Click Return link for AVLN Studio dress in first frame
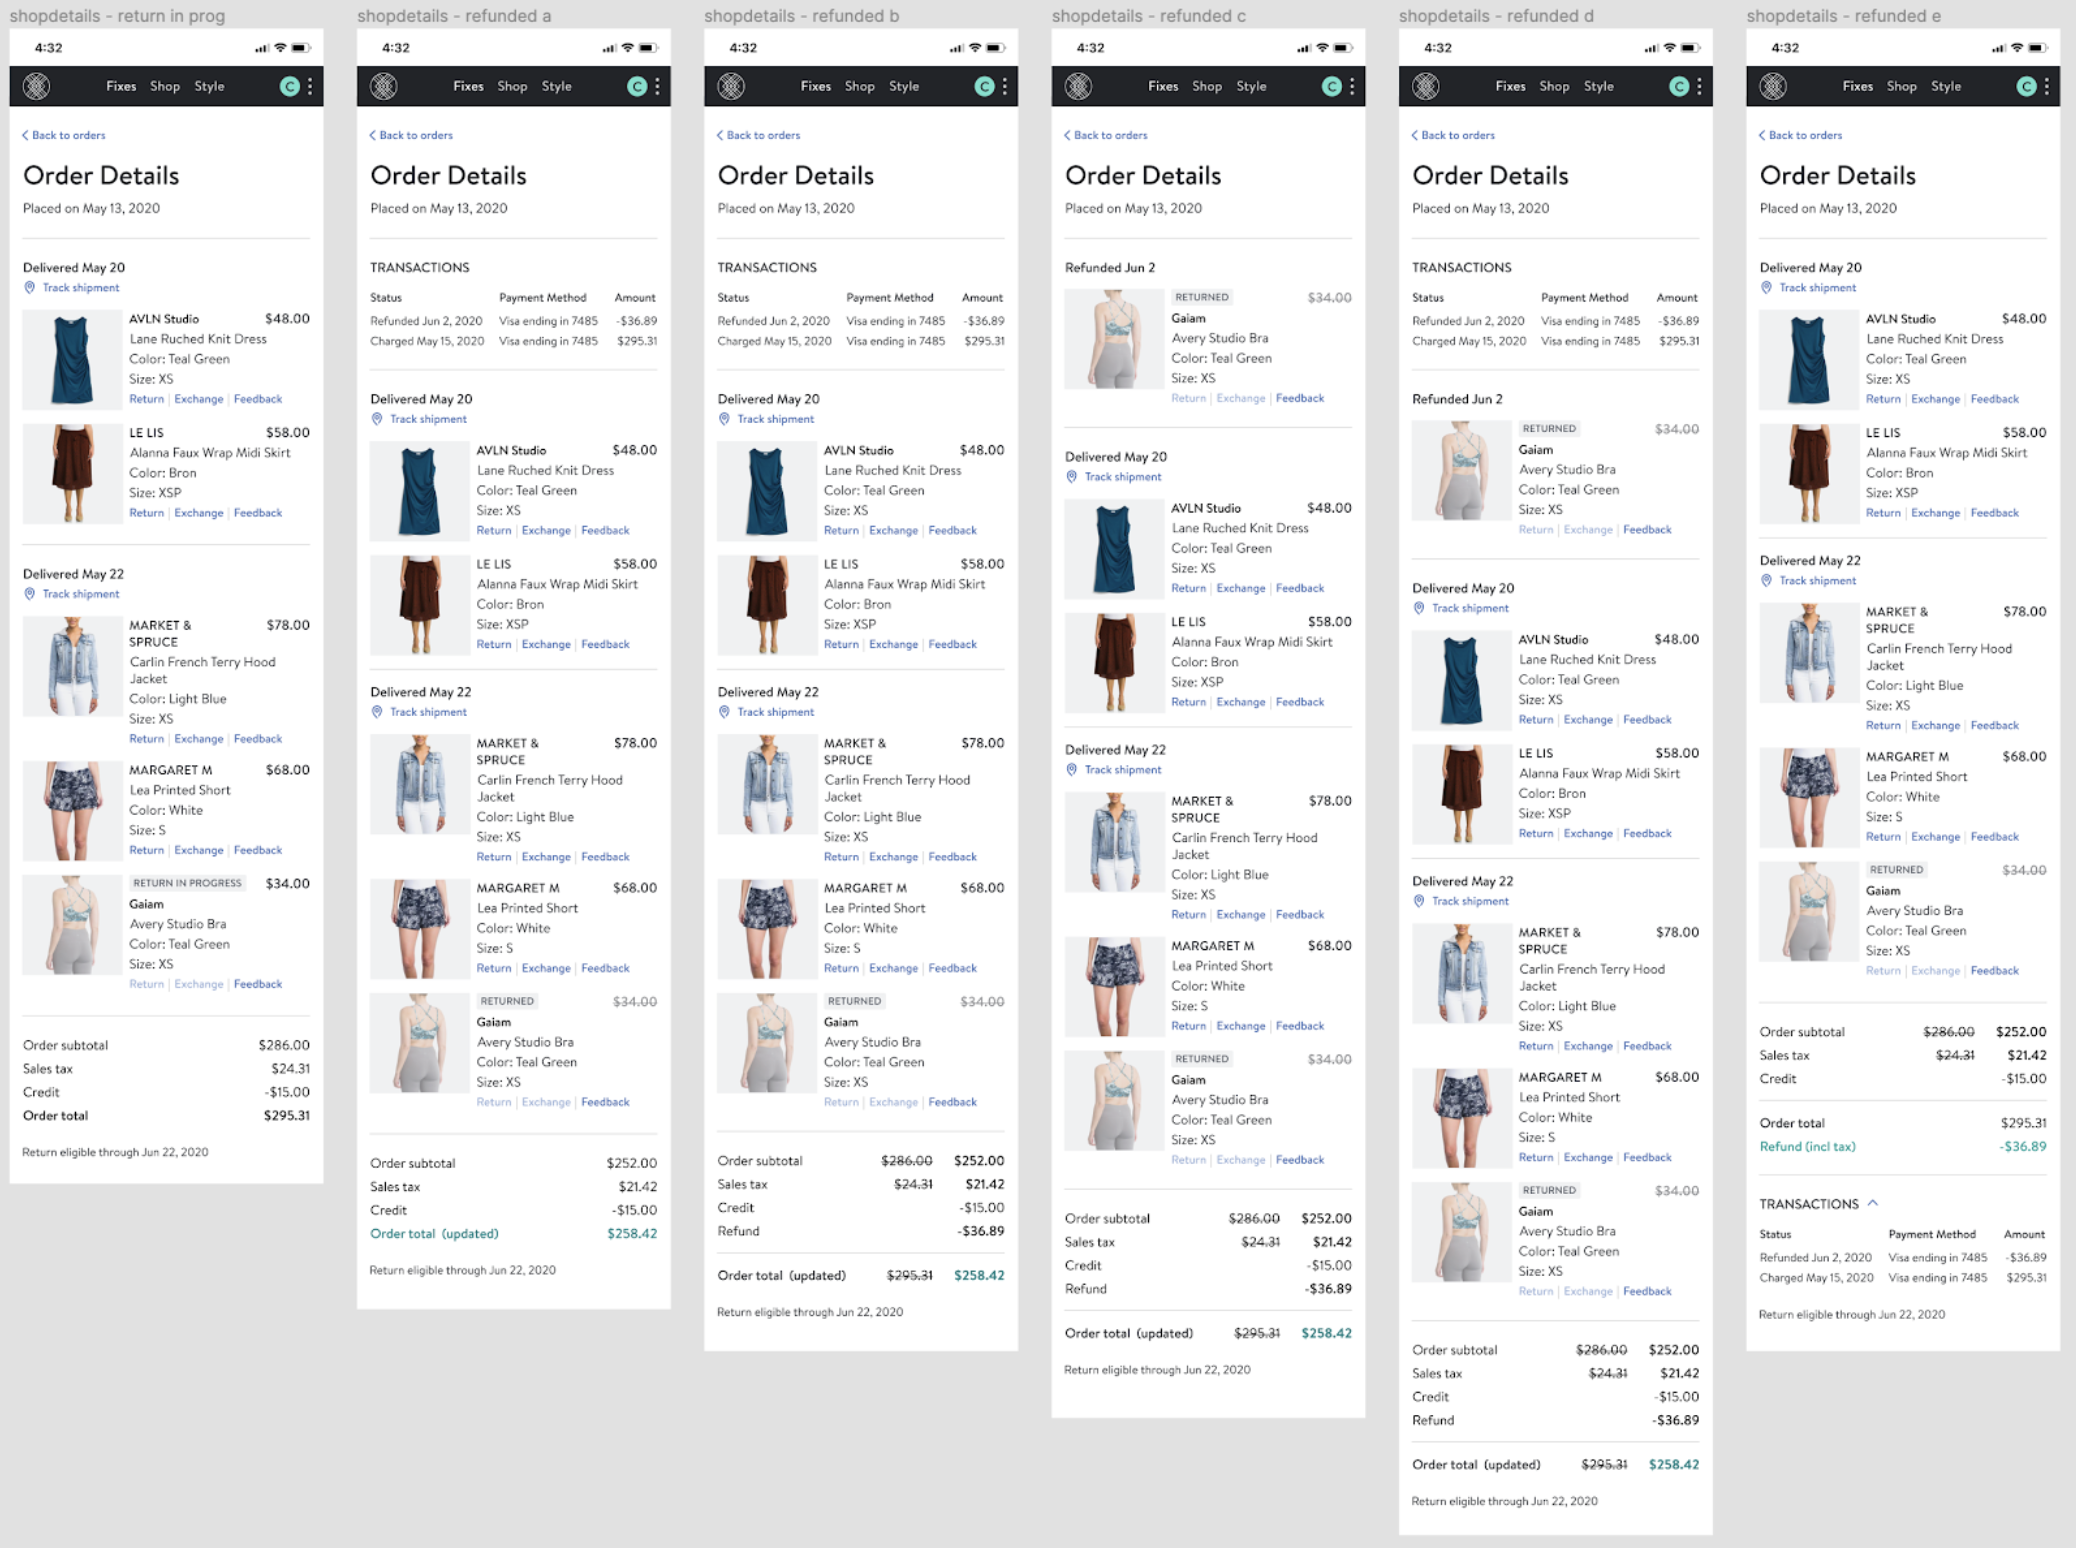The image size is (2076, 1548). click(x=146, y=399)
